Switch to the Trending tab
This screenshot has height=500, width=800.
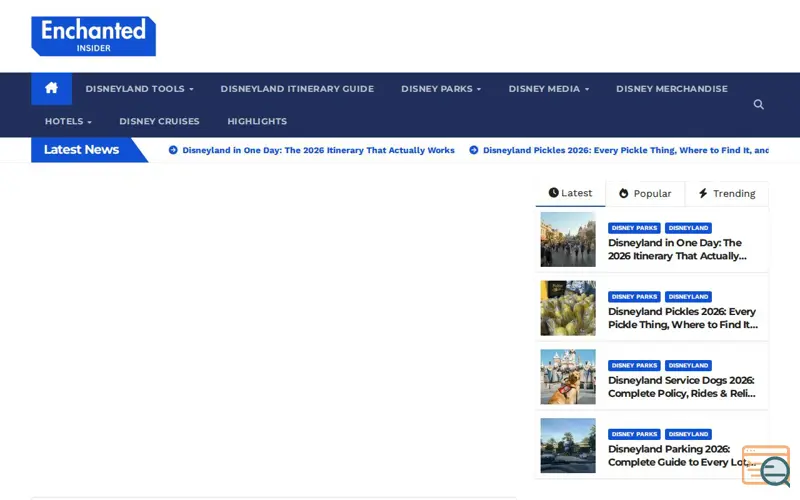727,193
